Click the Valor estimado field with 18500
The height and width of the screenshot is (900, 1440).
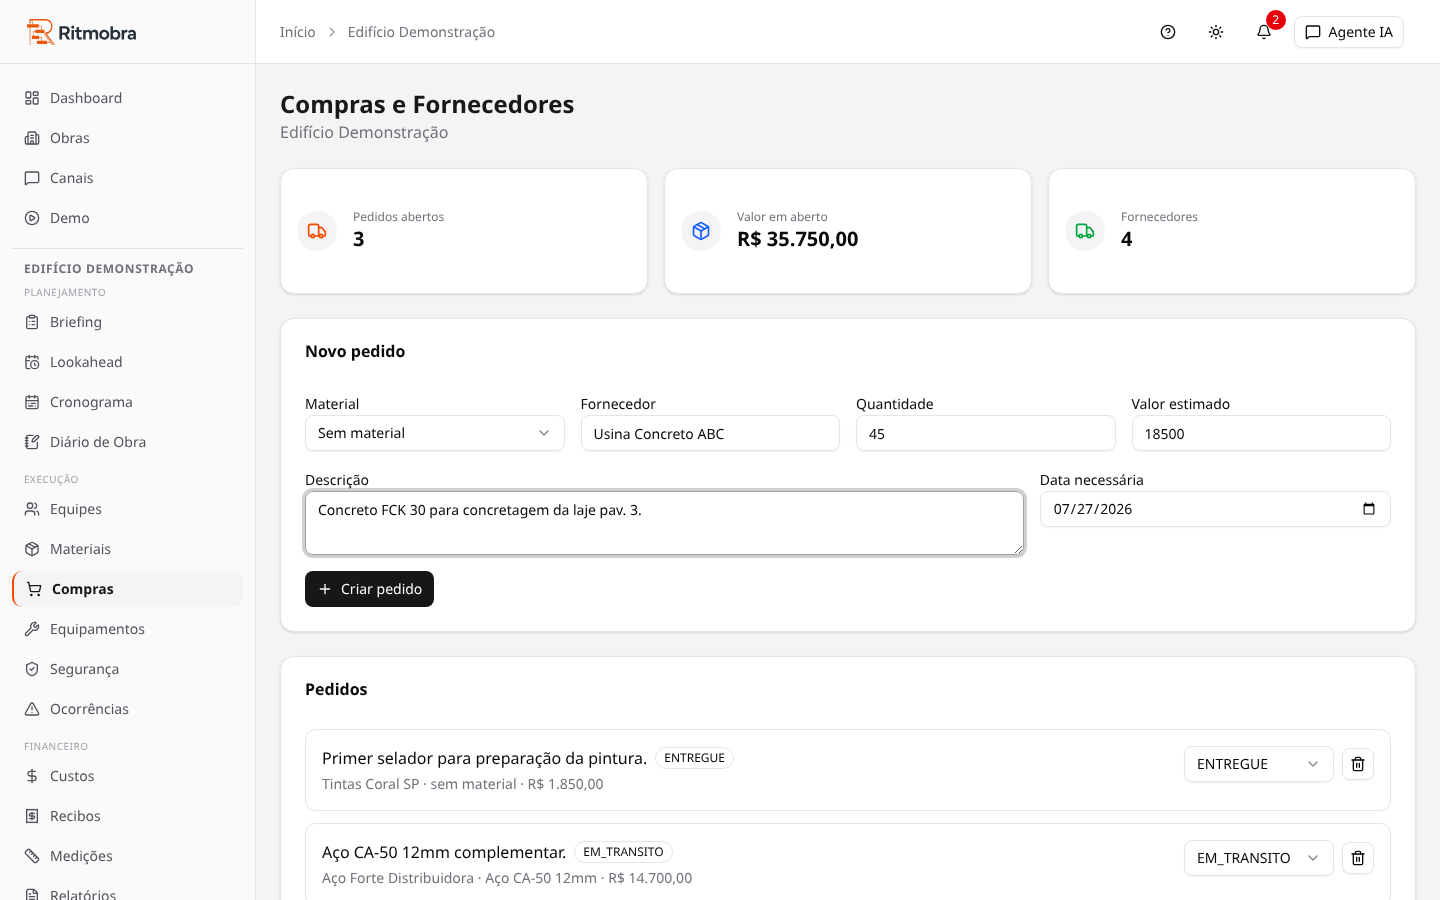(1261, 433)
